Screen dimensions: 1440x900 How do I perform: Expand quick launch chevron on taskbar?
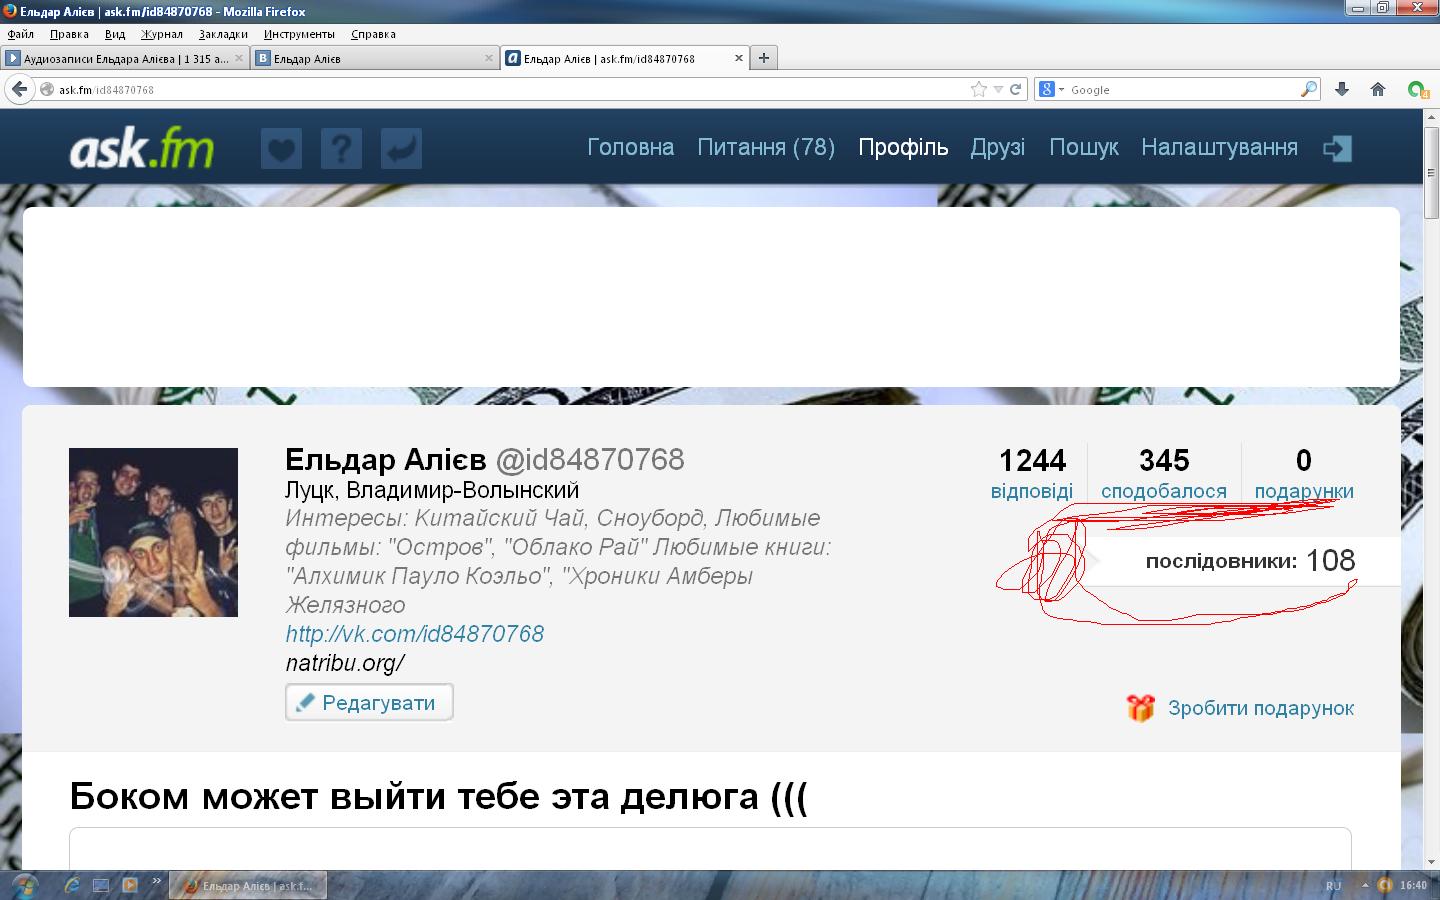pyautogui.click(x=156, y=881)
